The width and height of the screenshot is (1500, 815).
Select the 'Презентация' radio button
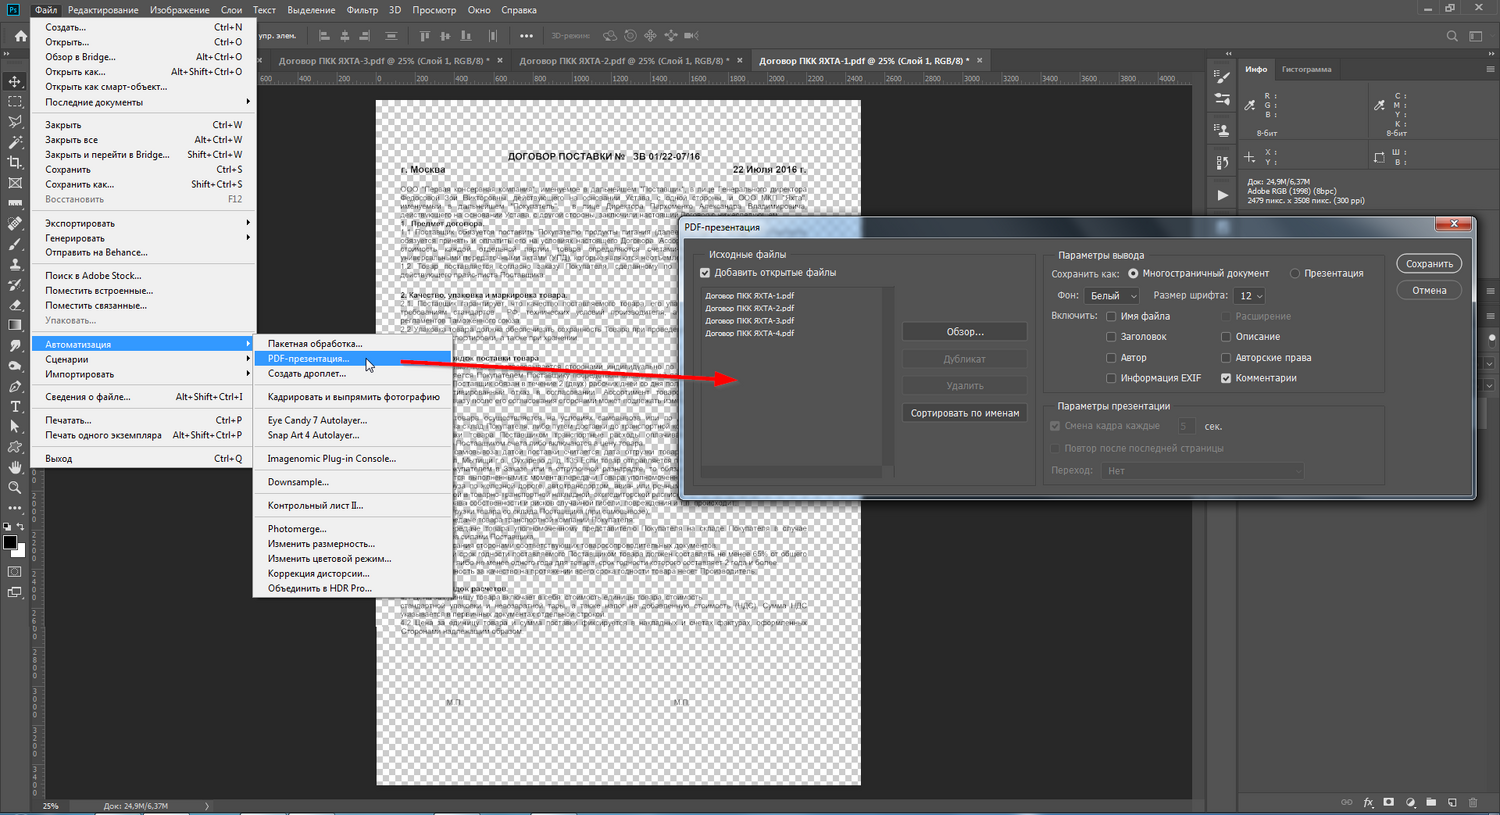(x=1295, y=273)
